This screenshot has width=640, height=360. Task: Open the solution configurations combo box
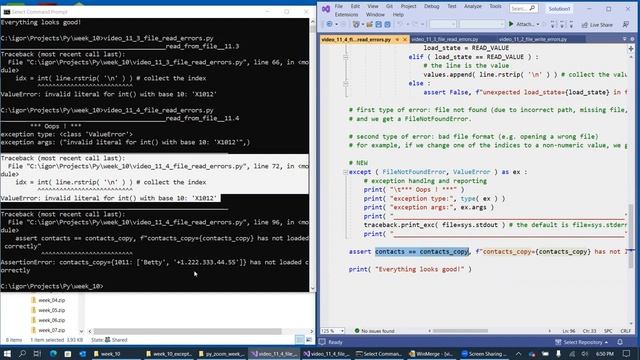click(x=442, y=24)
